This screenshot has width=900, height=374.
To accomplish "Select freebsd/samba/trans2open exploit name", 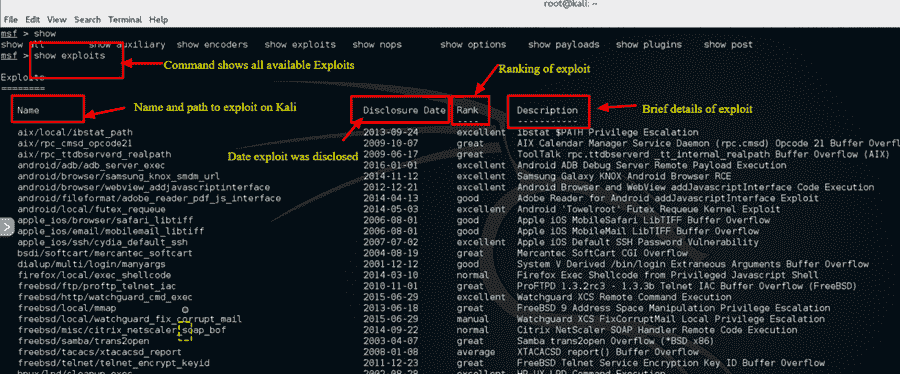I will coord(83,341).
